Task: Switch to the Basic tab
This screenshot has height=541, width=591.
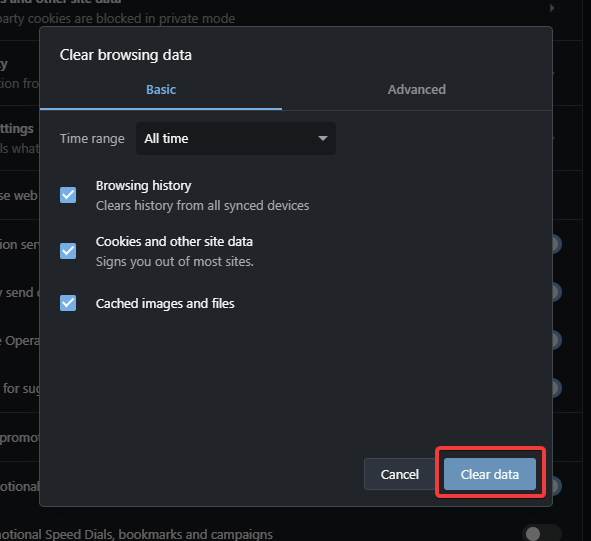Action: (x=161, y=90)
